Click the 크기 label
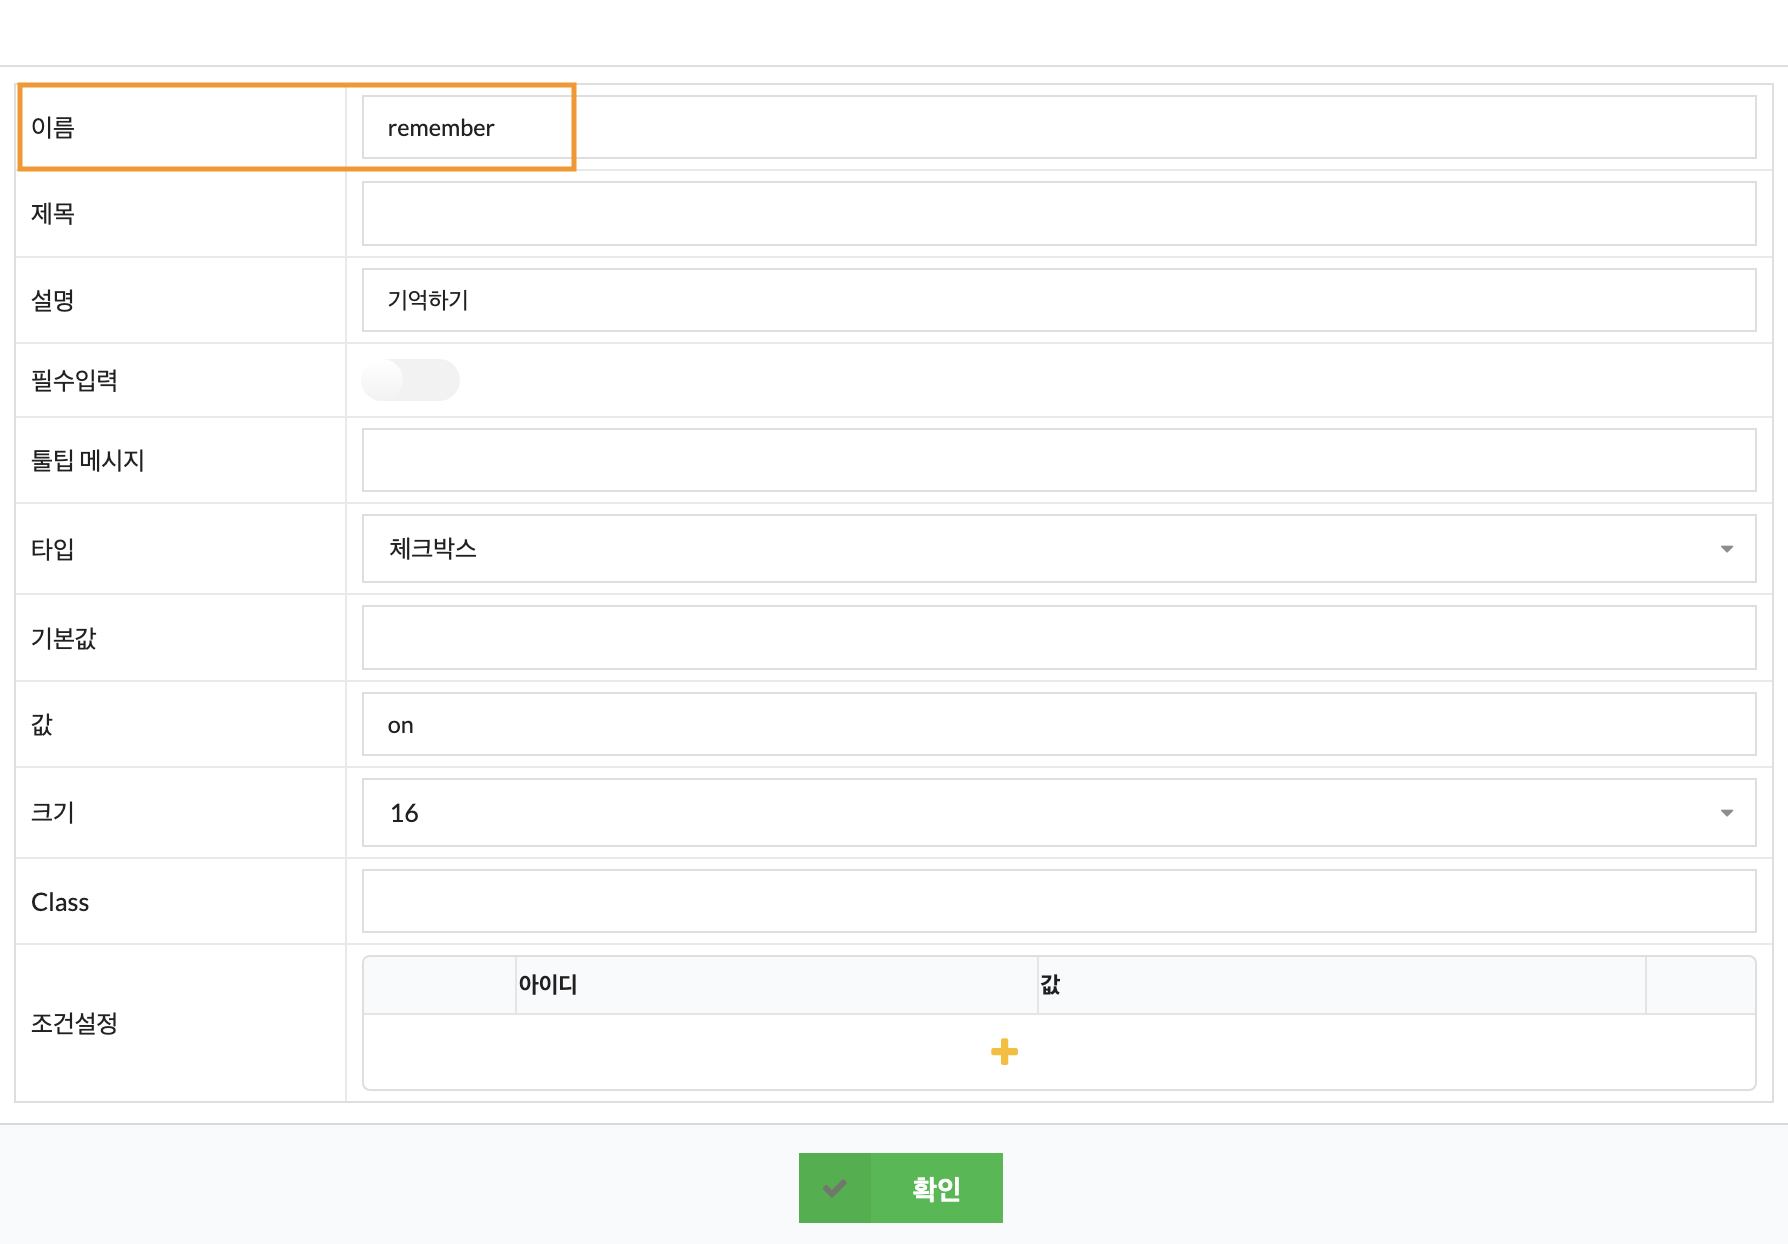This screenshot has height=1244, width=1788. (x=53, y=812)
